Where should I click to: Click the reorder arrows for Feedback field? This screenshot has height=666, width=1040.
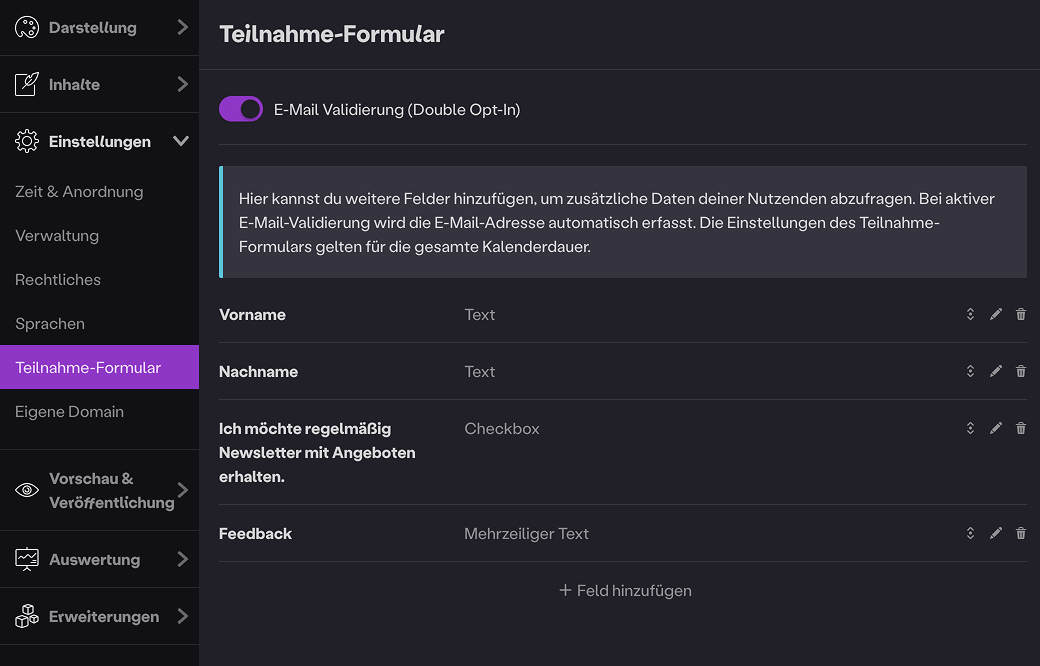(970, 533)
